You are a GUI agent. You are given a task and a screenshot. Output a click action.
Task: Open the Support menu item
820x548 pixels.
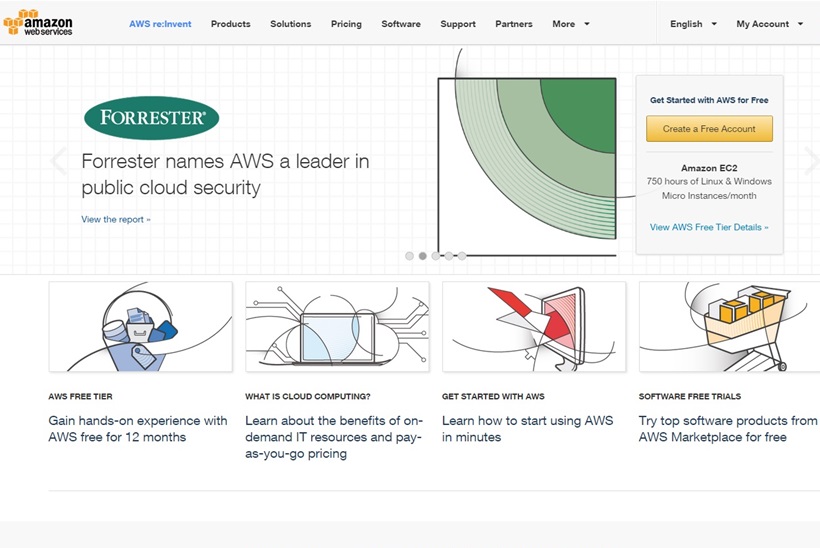pyautogui.click(x=458, y=24)
